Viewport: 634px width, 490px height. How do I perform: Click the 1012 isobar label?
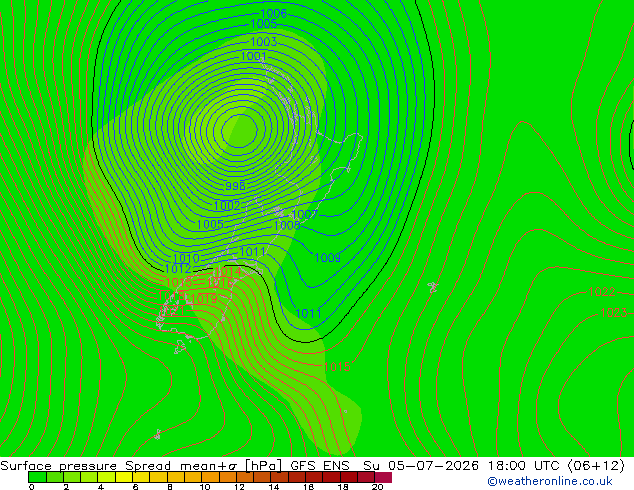(178, 268)
